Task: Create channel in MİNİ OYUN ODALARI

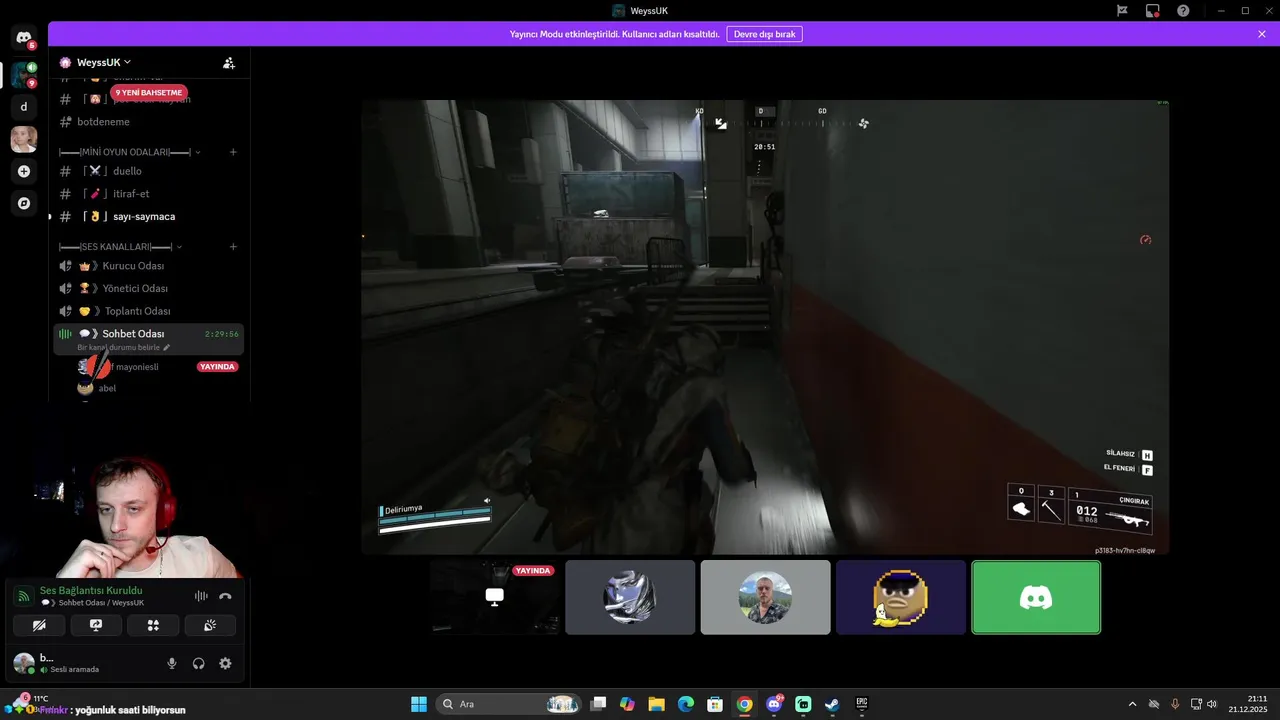Action: [233, 152]
